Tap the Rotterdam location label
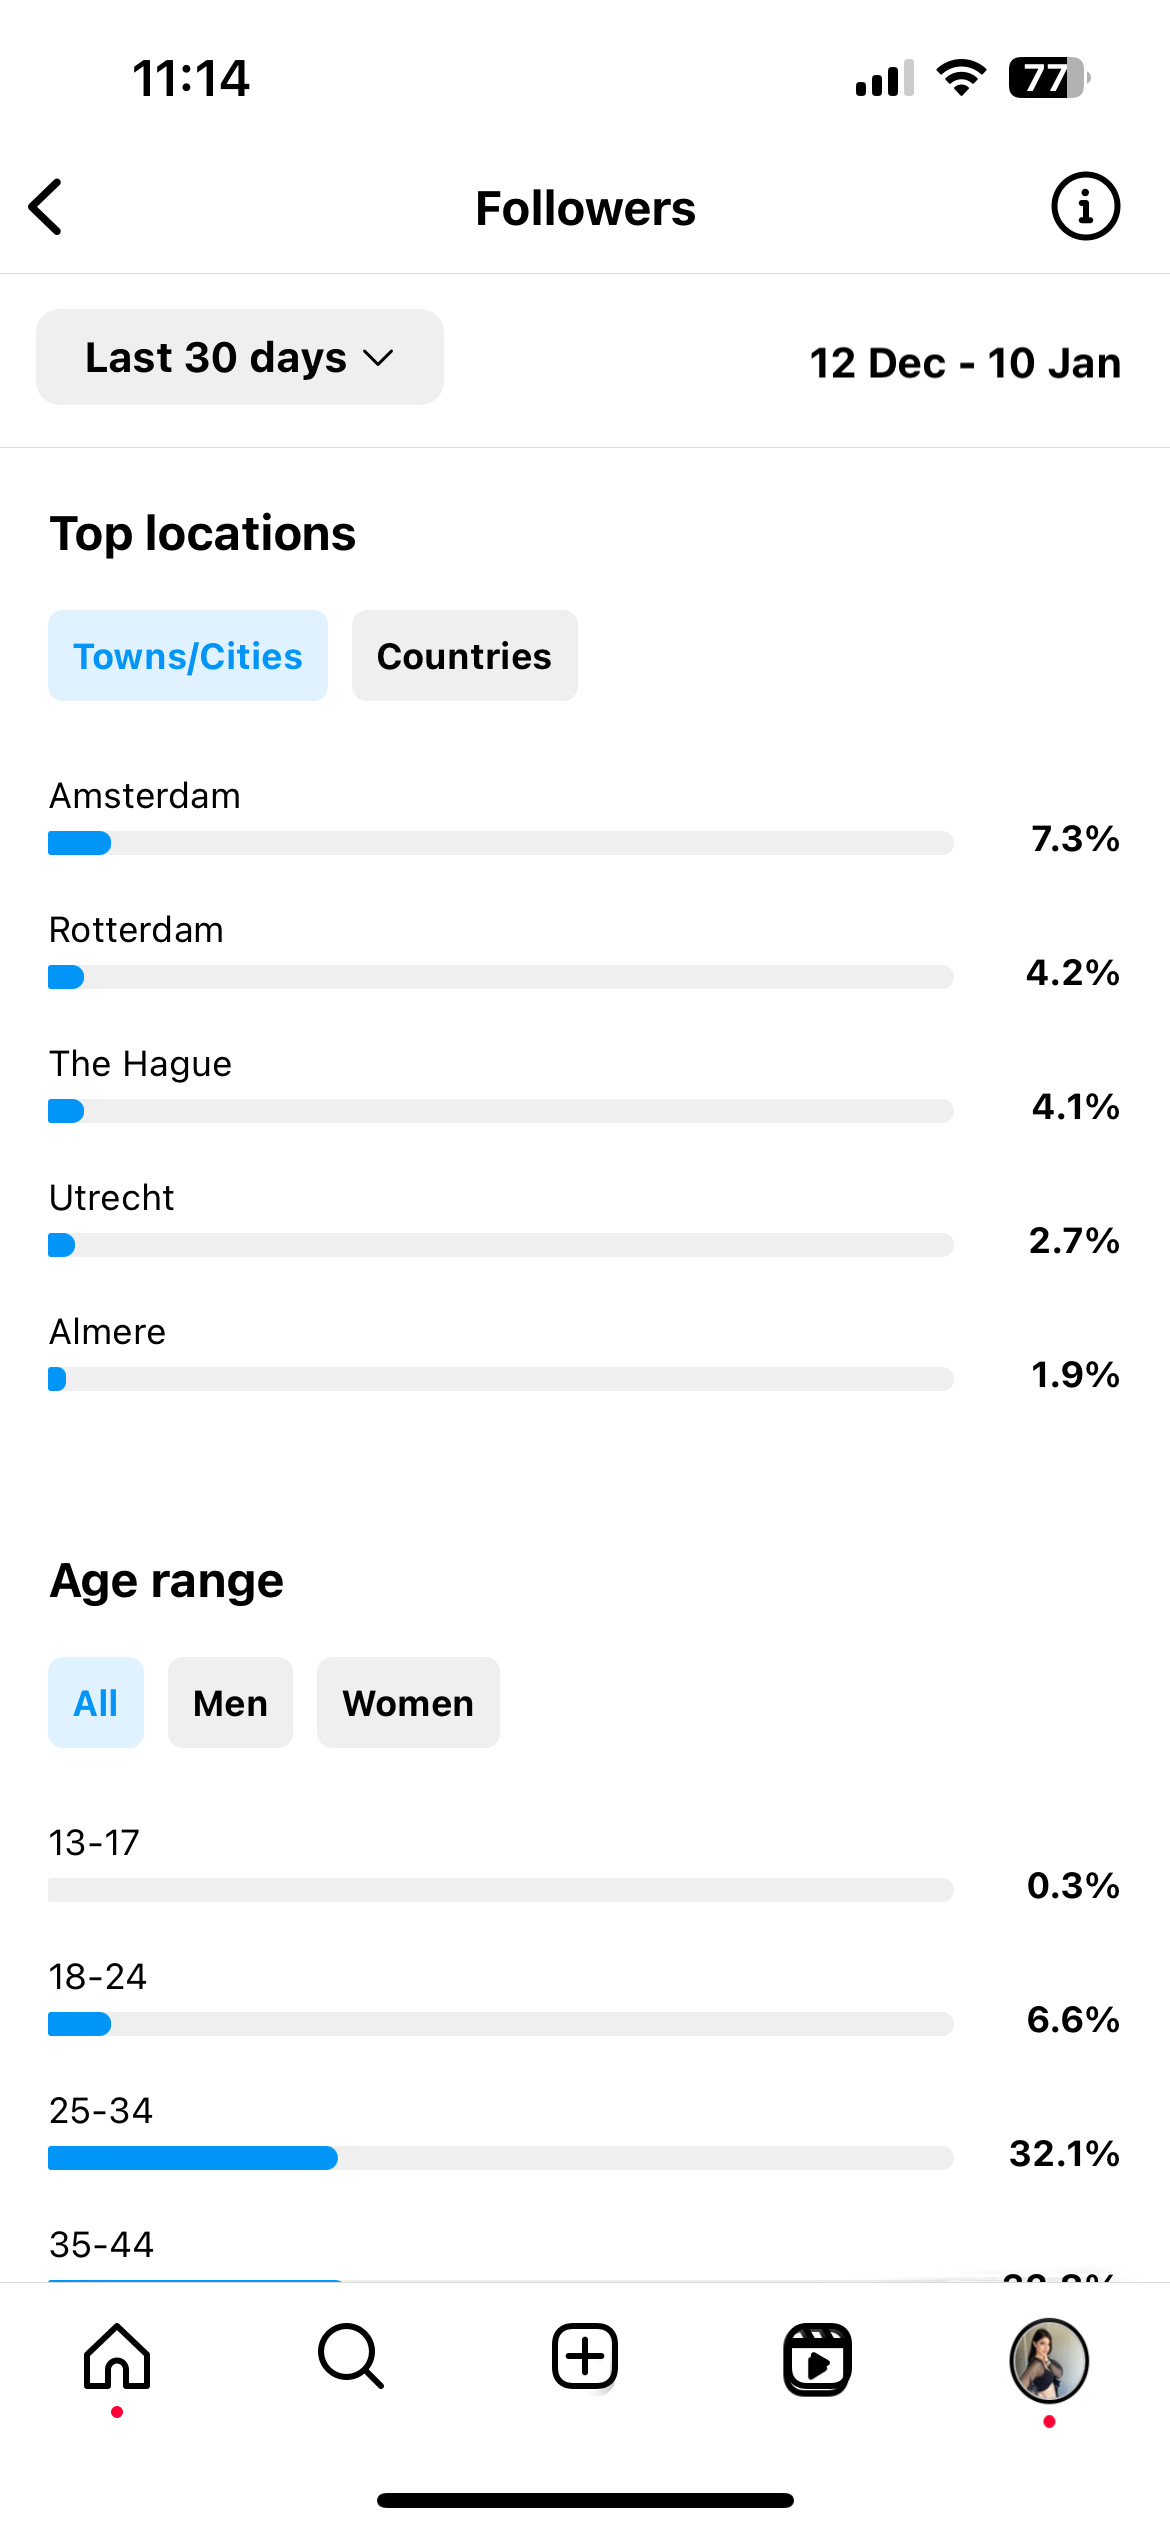This screenshot has width=1170, height=2532. [137, 930]
